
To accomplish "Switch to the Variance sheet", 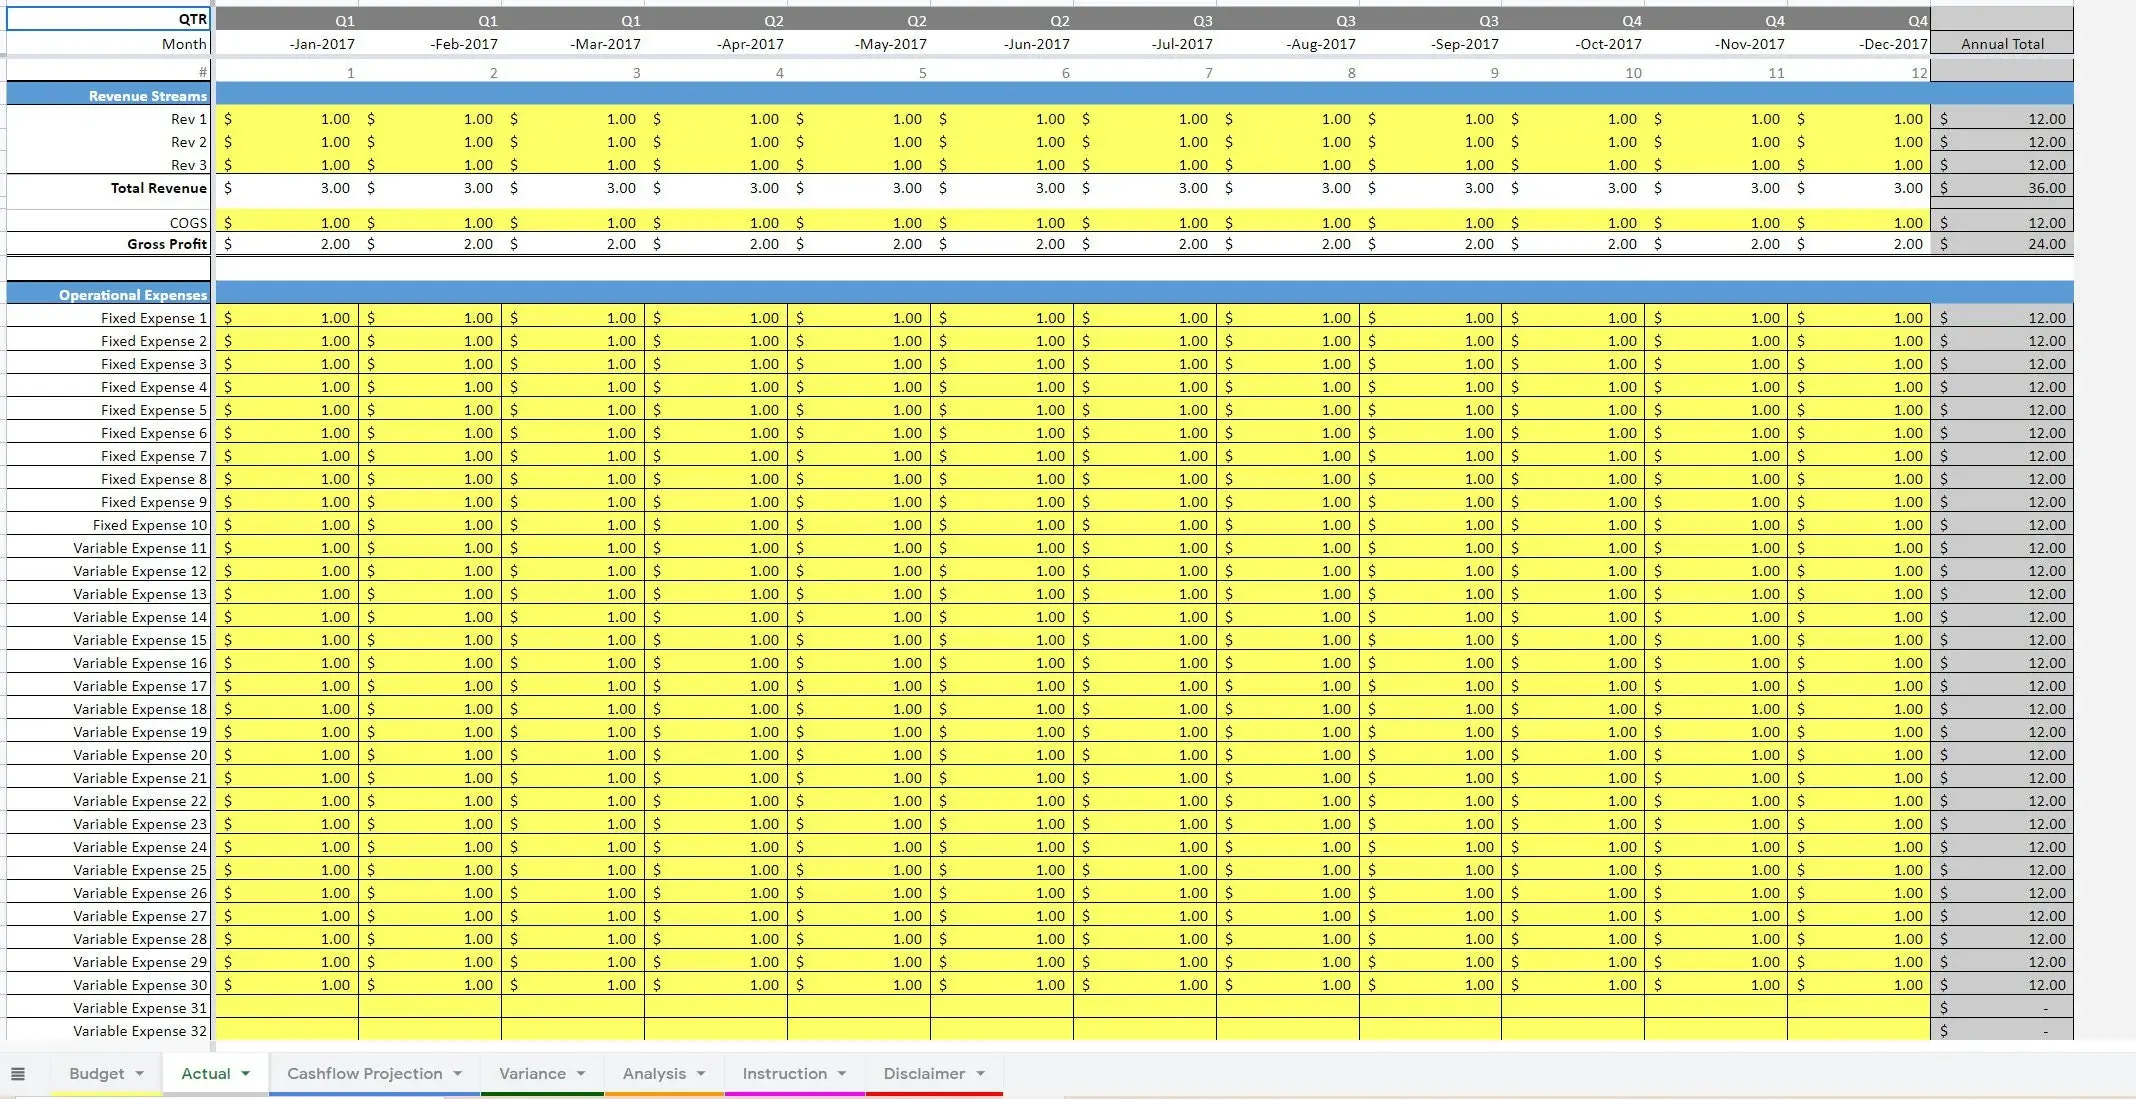I will click(x=533, y=1073).
